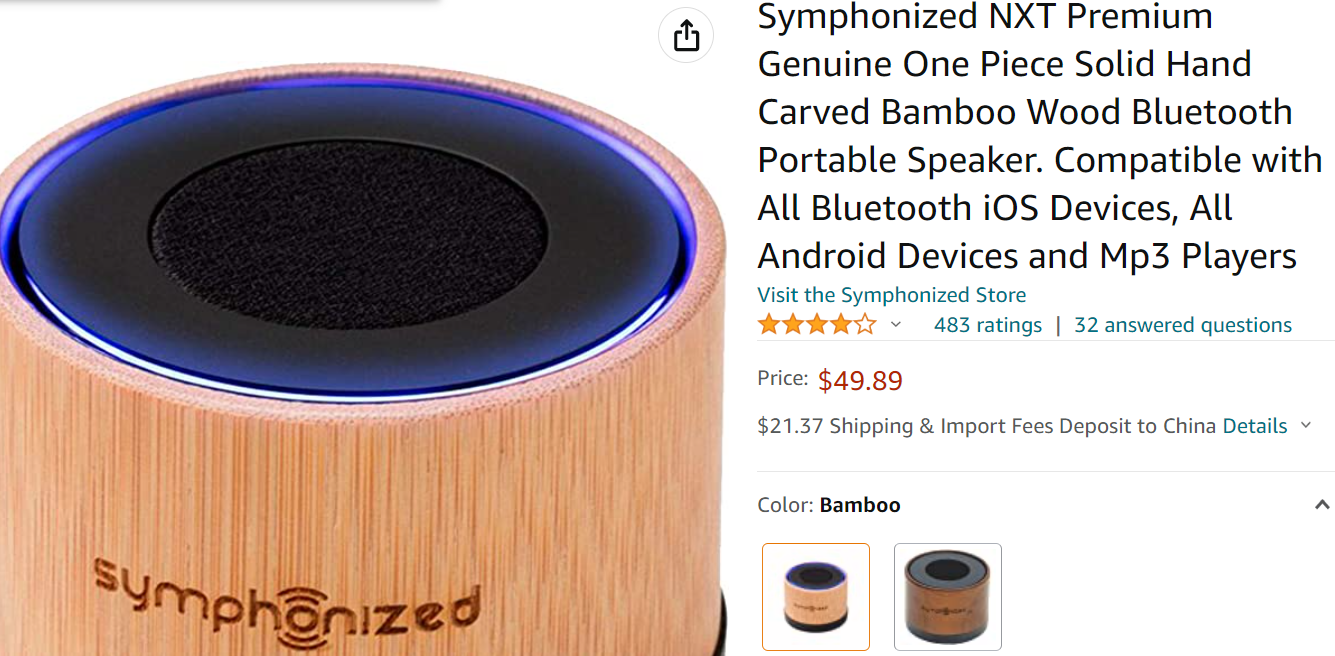Screen dimensions: 1335x656
Task: Open the 483 ratings link
Action: click(988, 325)
